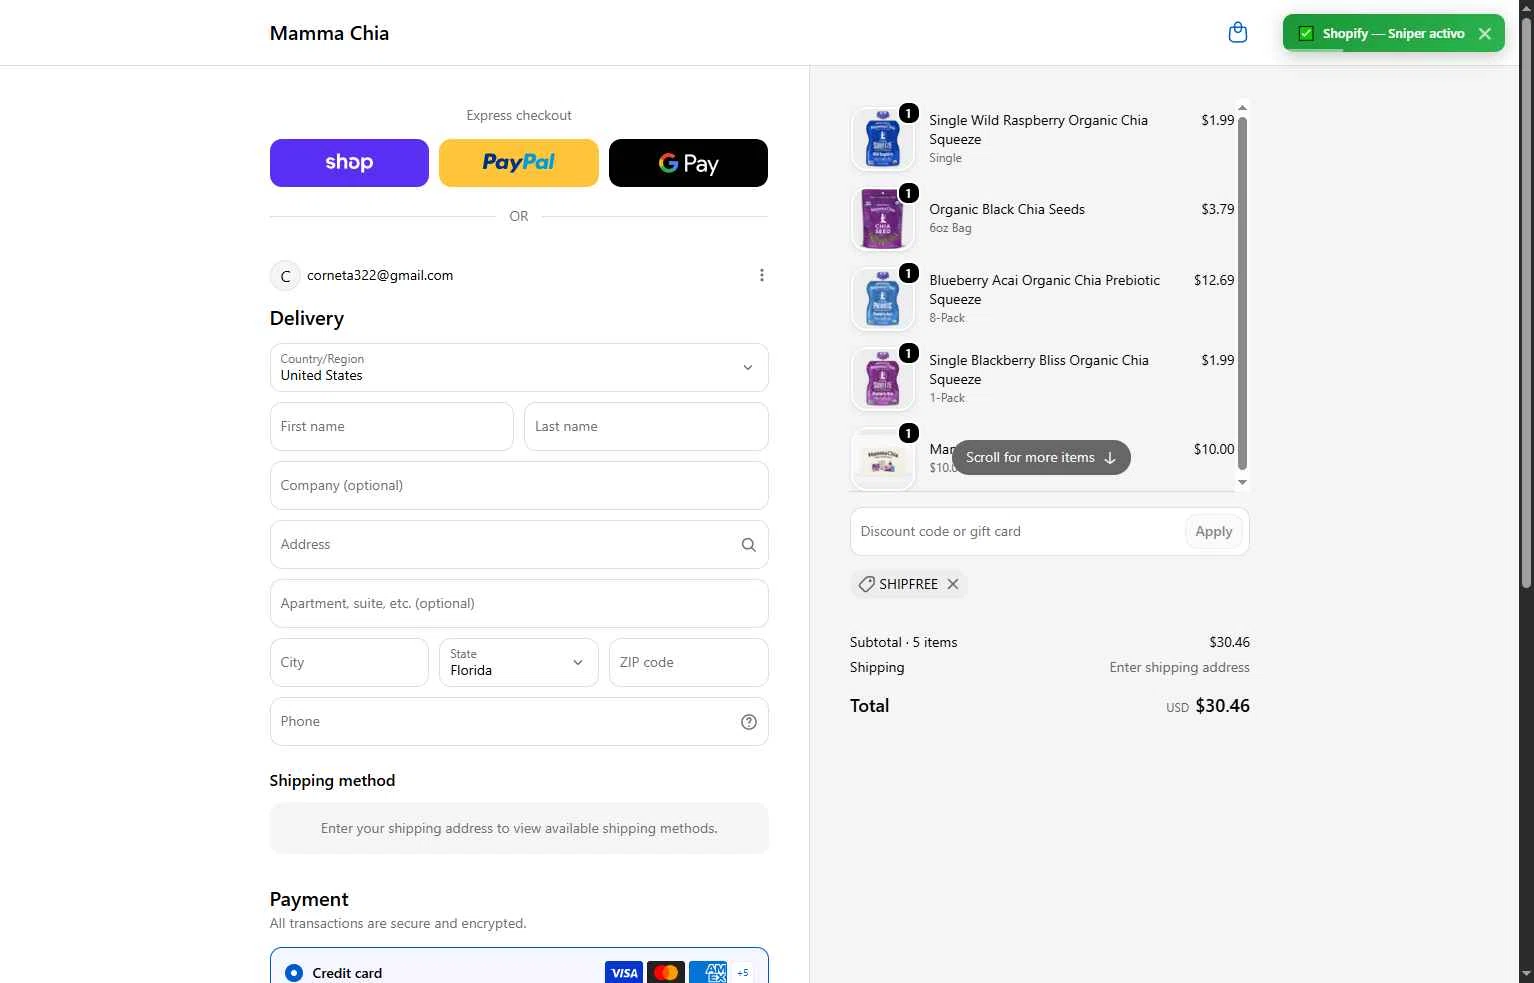
Task: Pay with Shop Pay express checkout
Action: point(349,163)
